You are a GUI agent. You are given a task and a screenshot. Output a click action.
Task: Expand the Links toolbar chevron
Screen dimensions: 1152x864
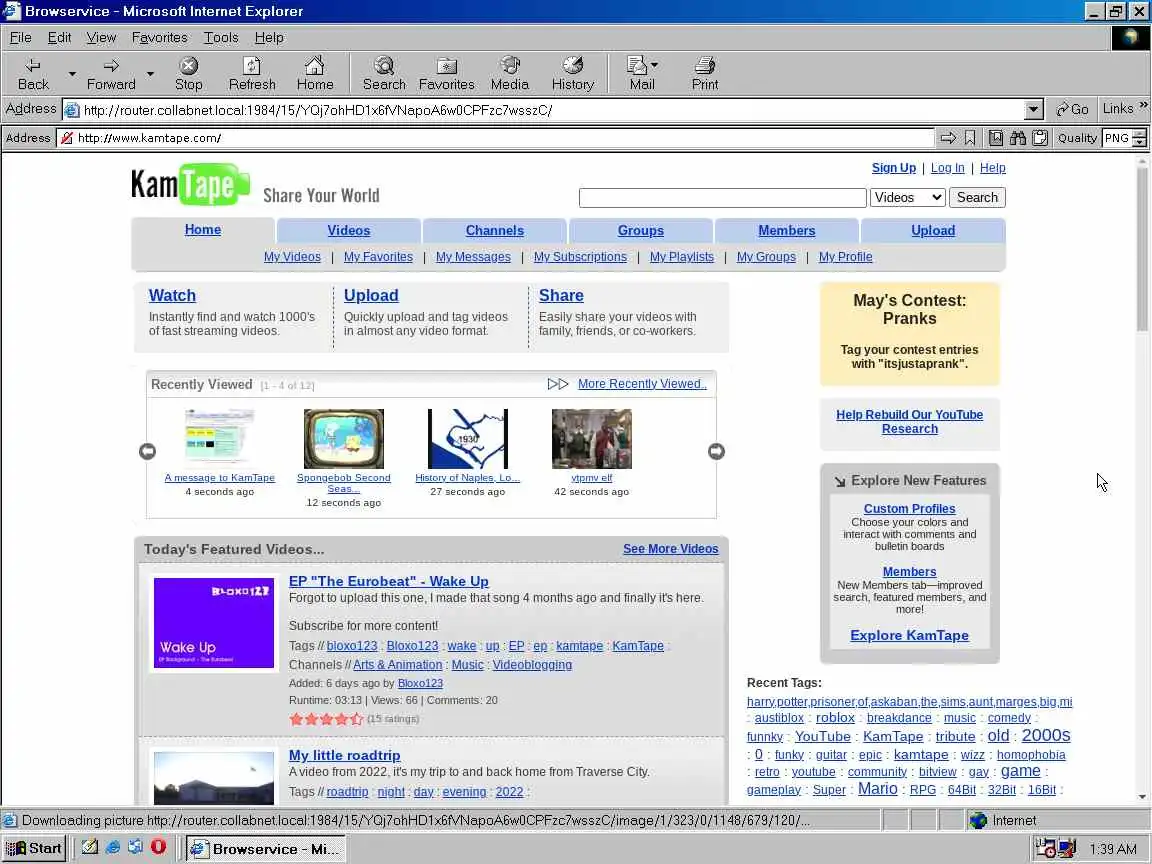click(1143, 105)
